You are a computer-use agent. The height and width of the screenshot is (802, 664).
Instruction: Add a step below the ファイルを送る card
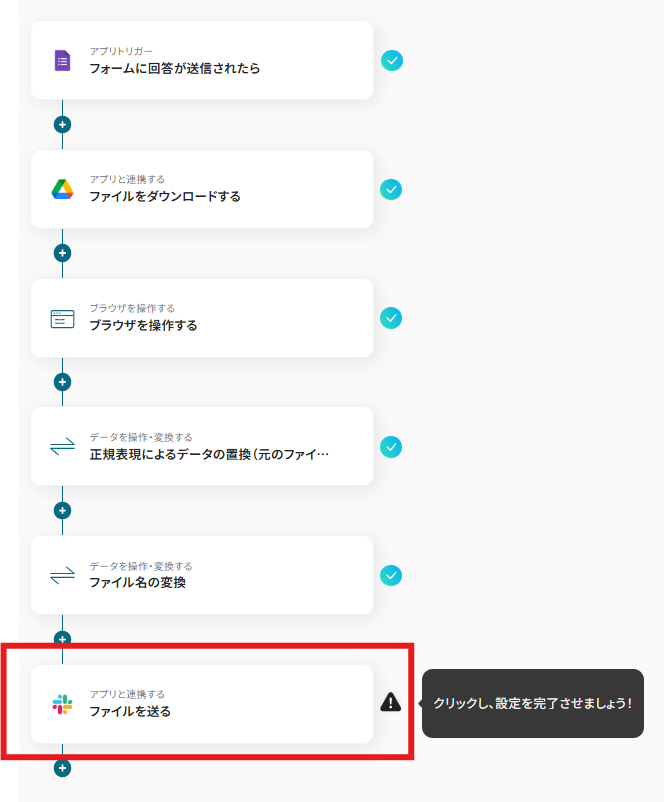tap(62, 768)
